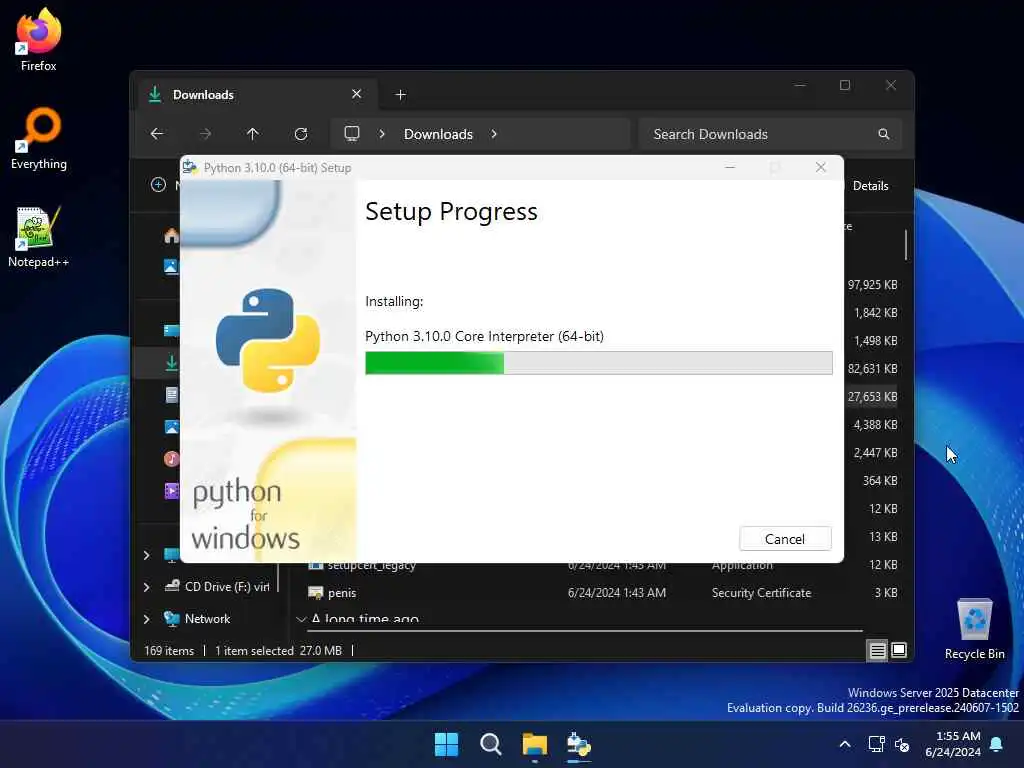The width and height of the screenshot is (1024, 768).
Task: Go up one folder level
Action: pyautogui.click(x=253, y=134)
